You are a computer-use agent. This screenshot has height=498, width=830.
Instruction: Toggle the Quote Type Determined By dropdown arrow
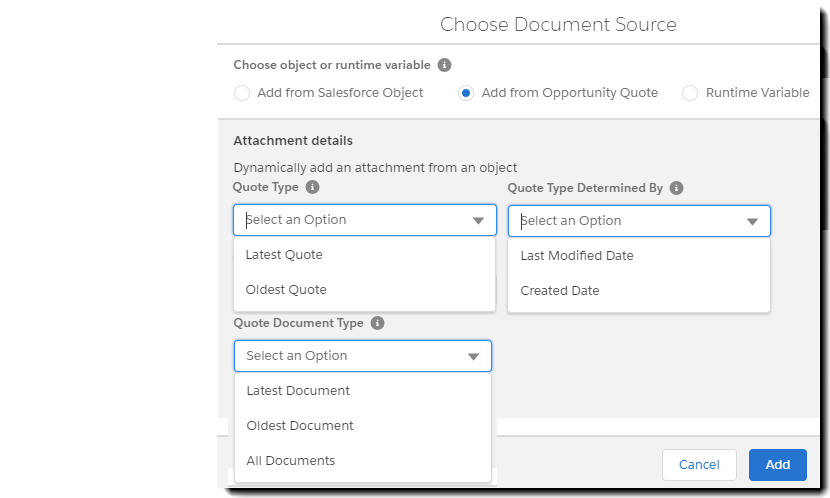pos(752,221)
